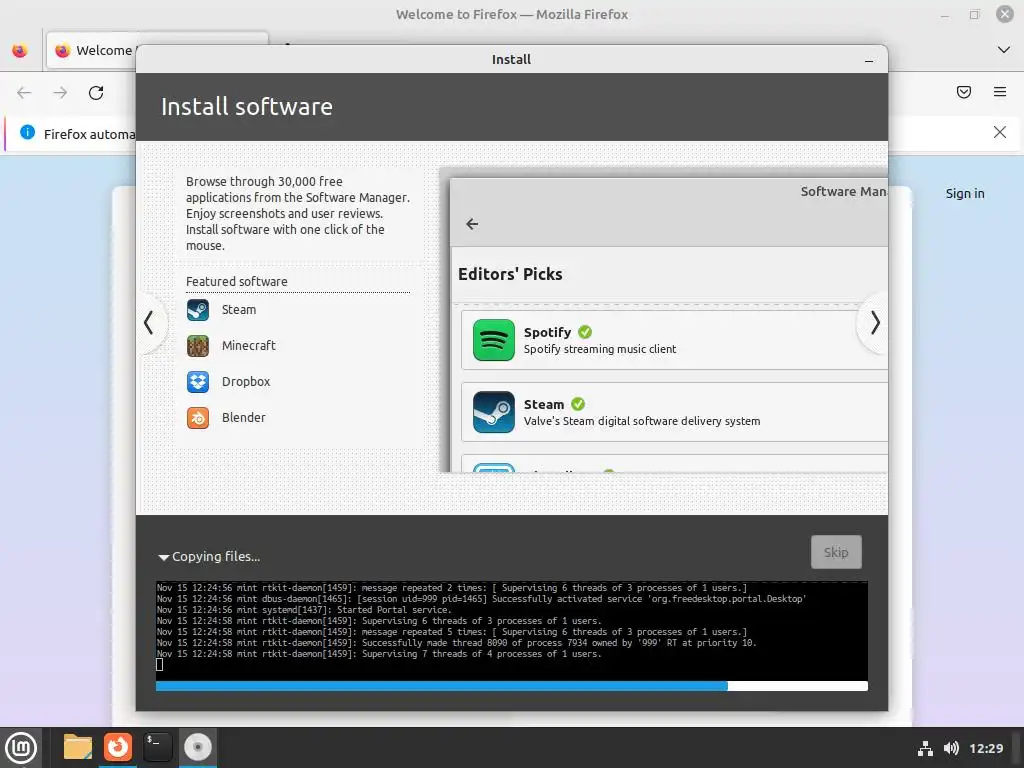The image size is (1024, 768).
Task: Go to the previous slideshow slide
Action: 149,323
